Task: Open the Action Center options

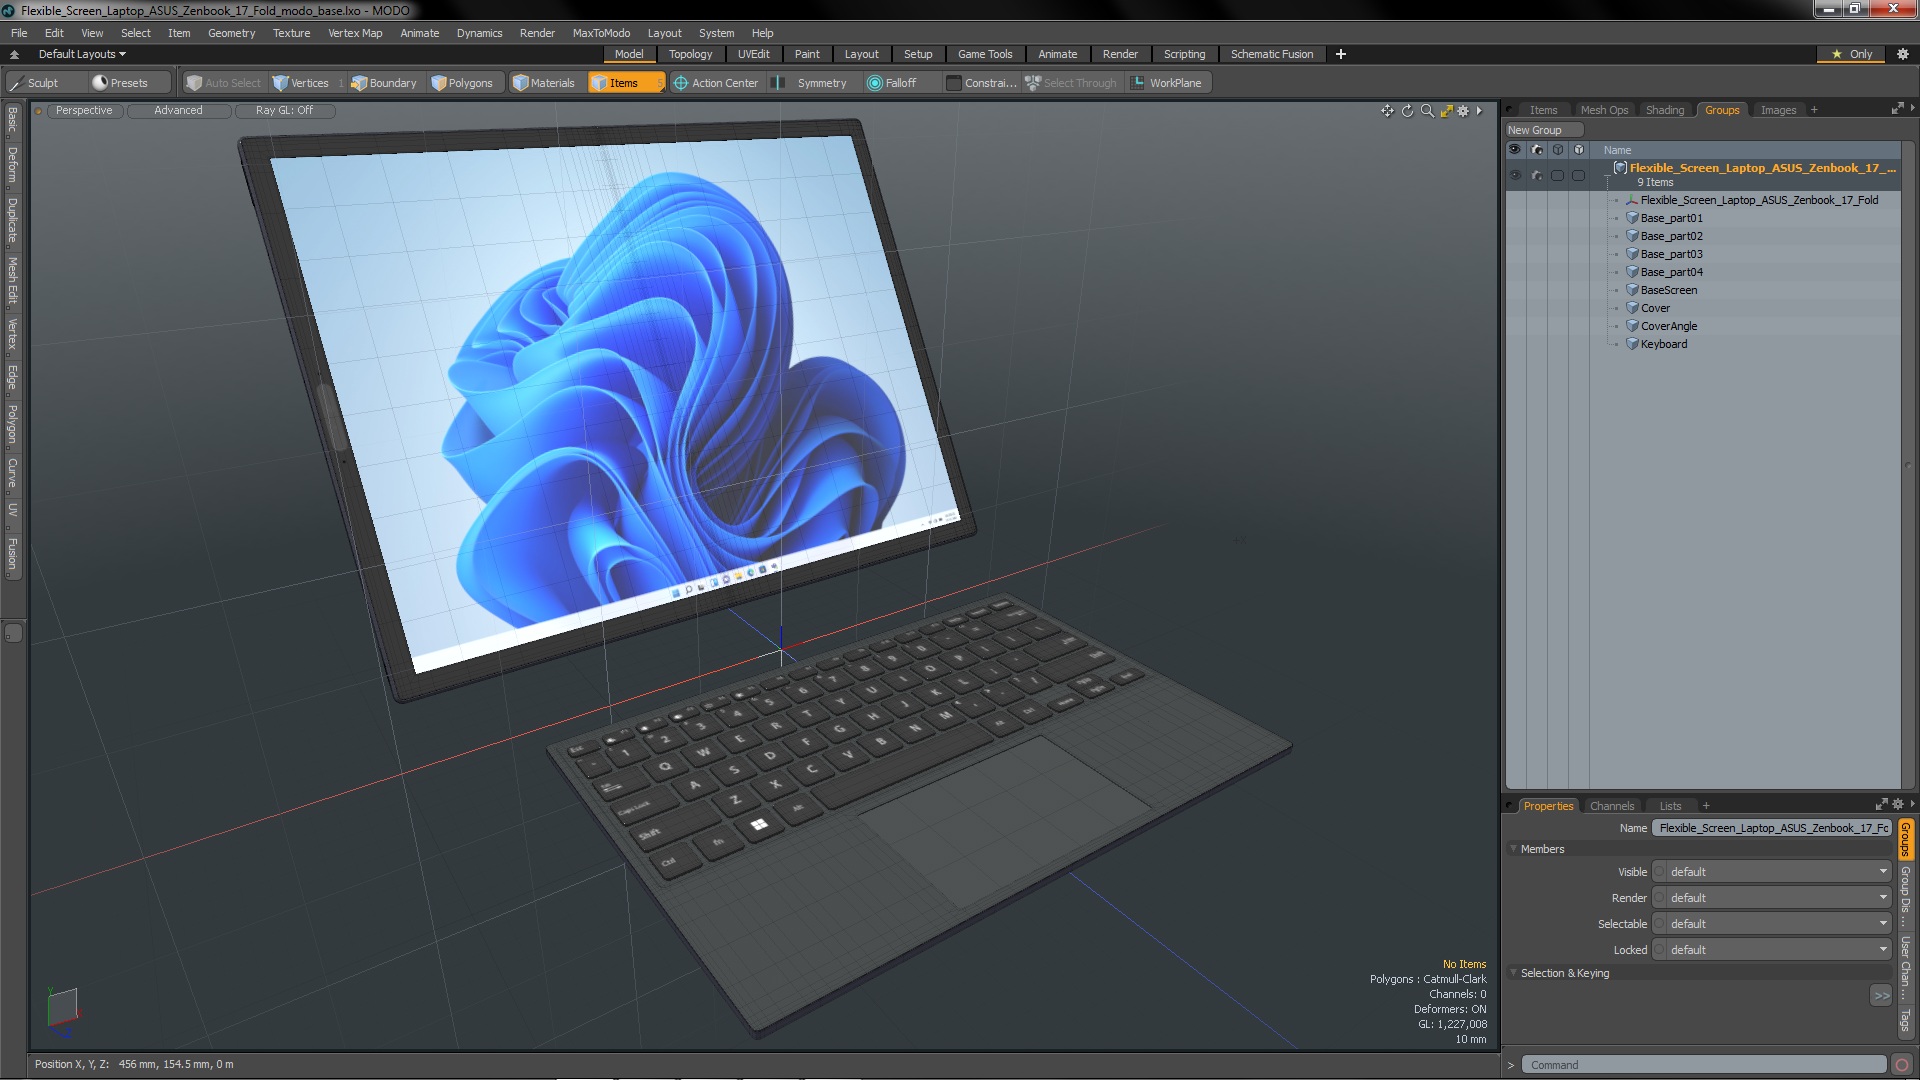Action: [716, 83]
